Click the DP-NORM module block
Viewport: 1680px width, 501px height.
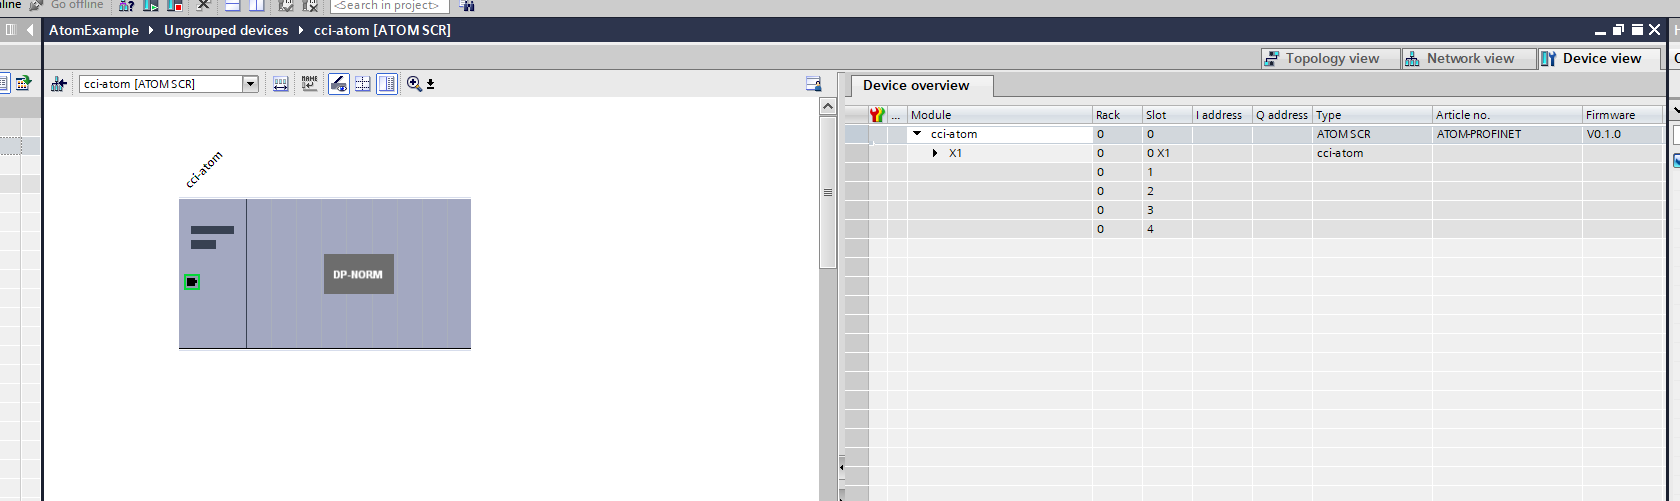[x=358, y=274]
